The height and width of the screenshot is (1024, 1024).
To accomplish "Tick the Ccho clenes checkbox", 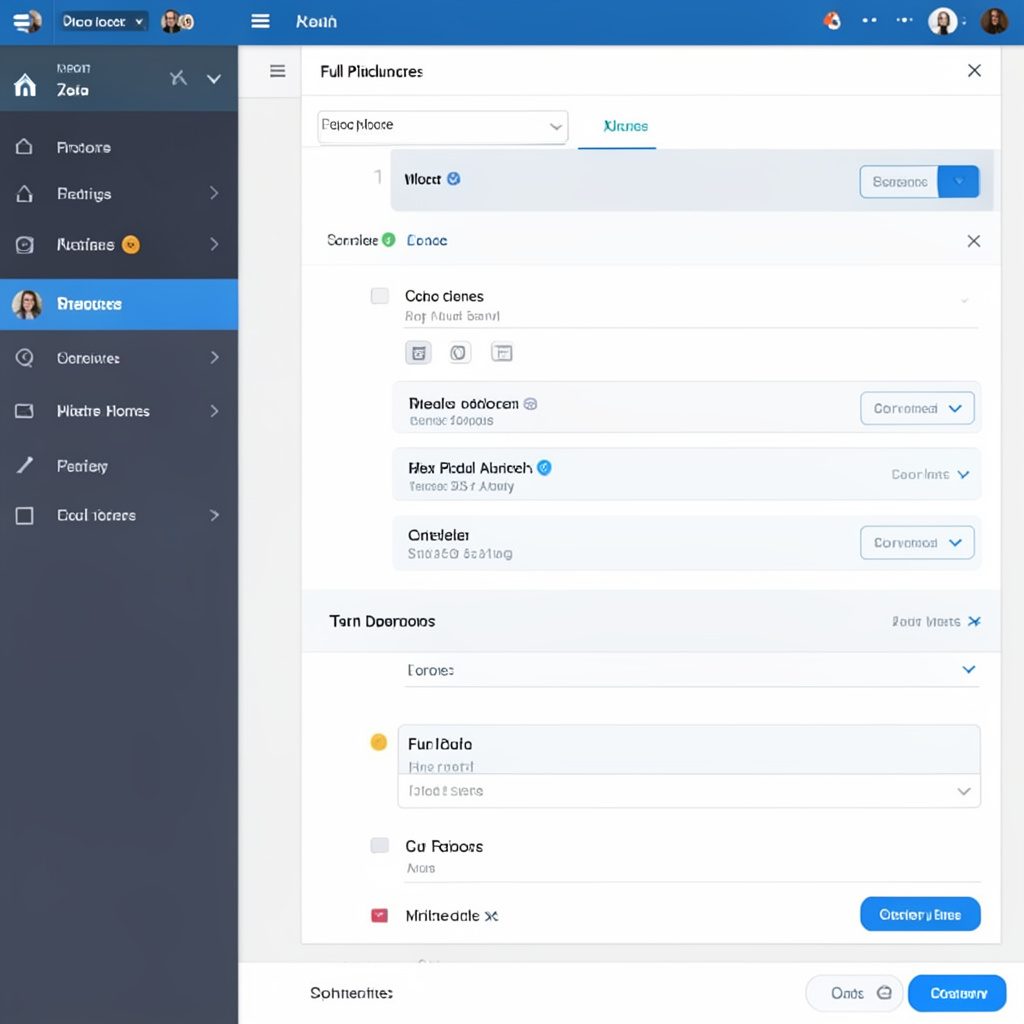I will 379,296.
